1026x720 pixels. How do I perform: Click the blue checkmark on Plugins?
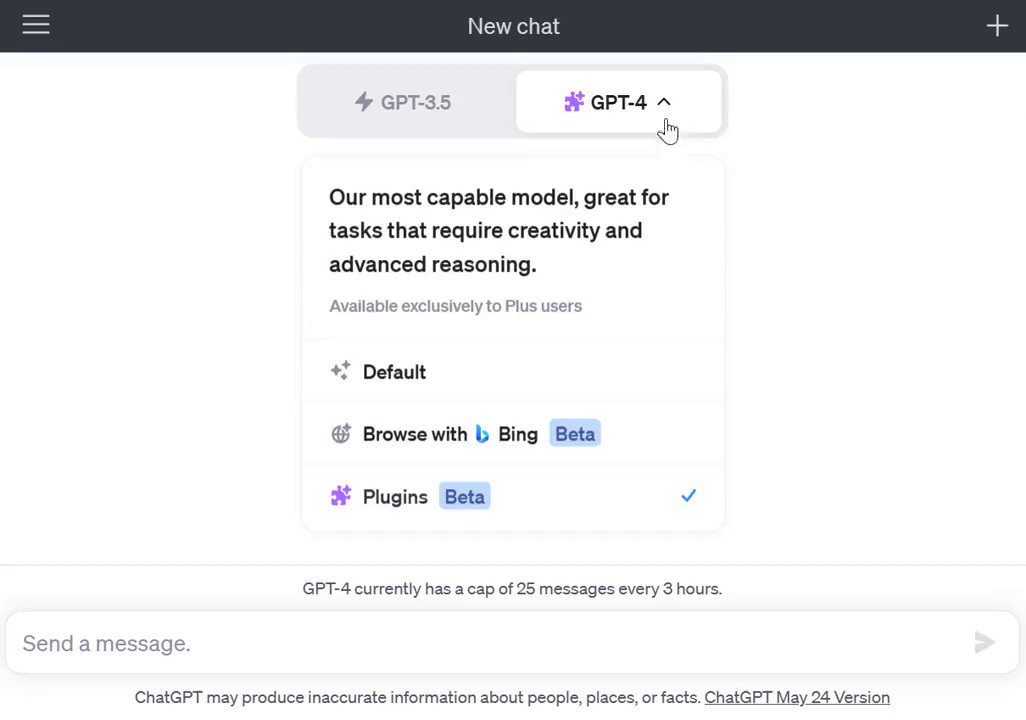pos(688,495)
